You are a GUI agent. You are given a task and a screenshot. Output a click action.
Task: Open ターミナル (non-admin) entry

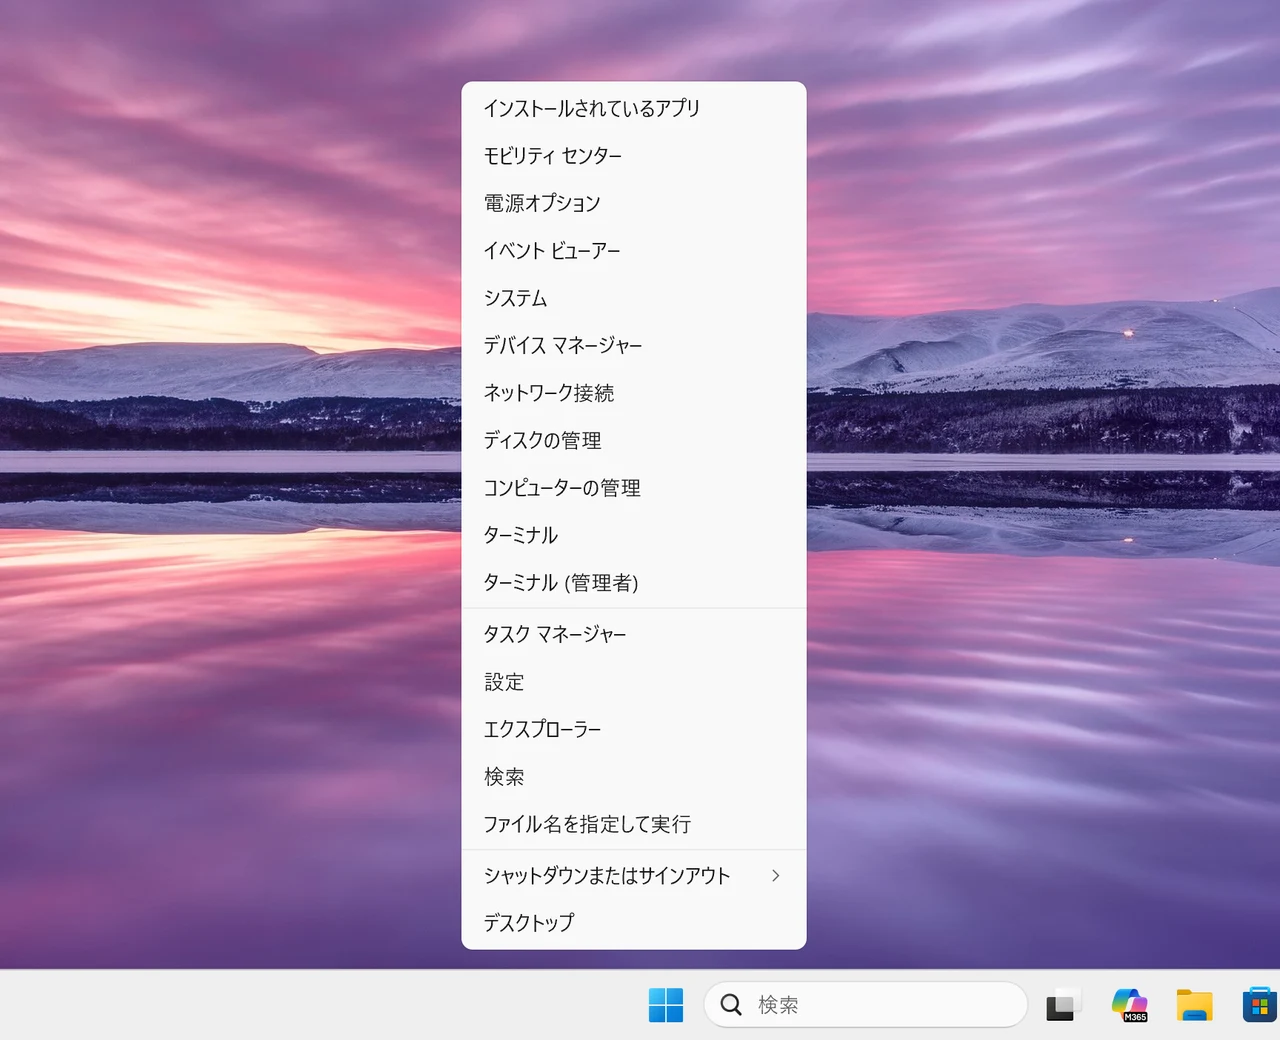[x=634, y=536]
